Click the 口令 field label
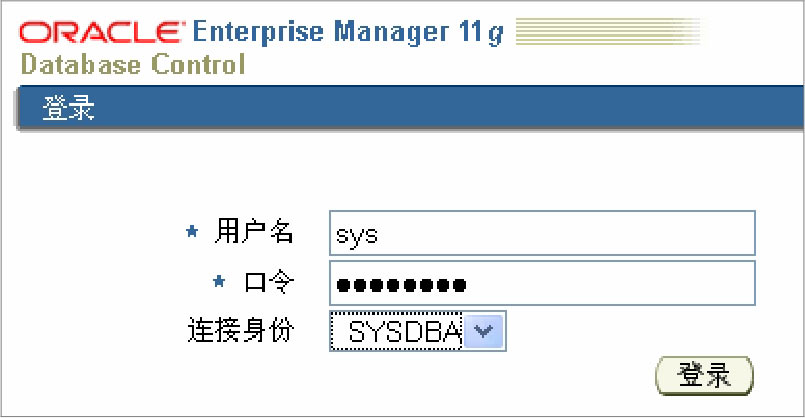 (268, 283)
